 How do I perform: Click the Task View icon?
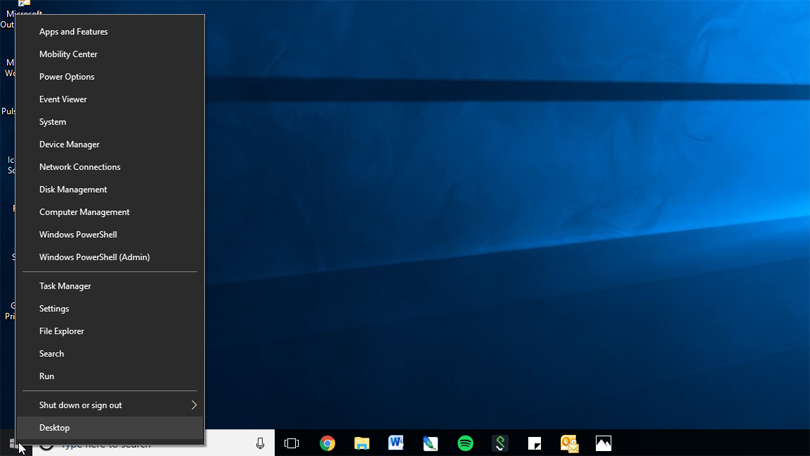(x=291, y=443)
